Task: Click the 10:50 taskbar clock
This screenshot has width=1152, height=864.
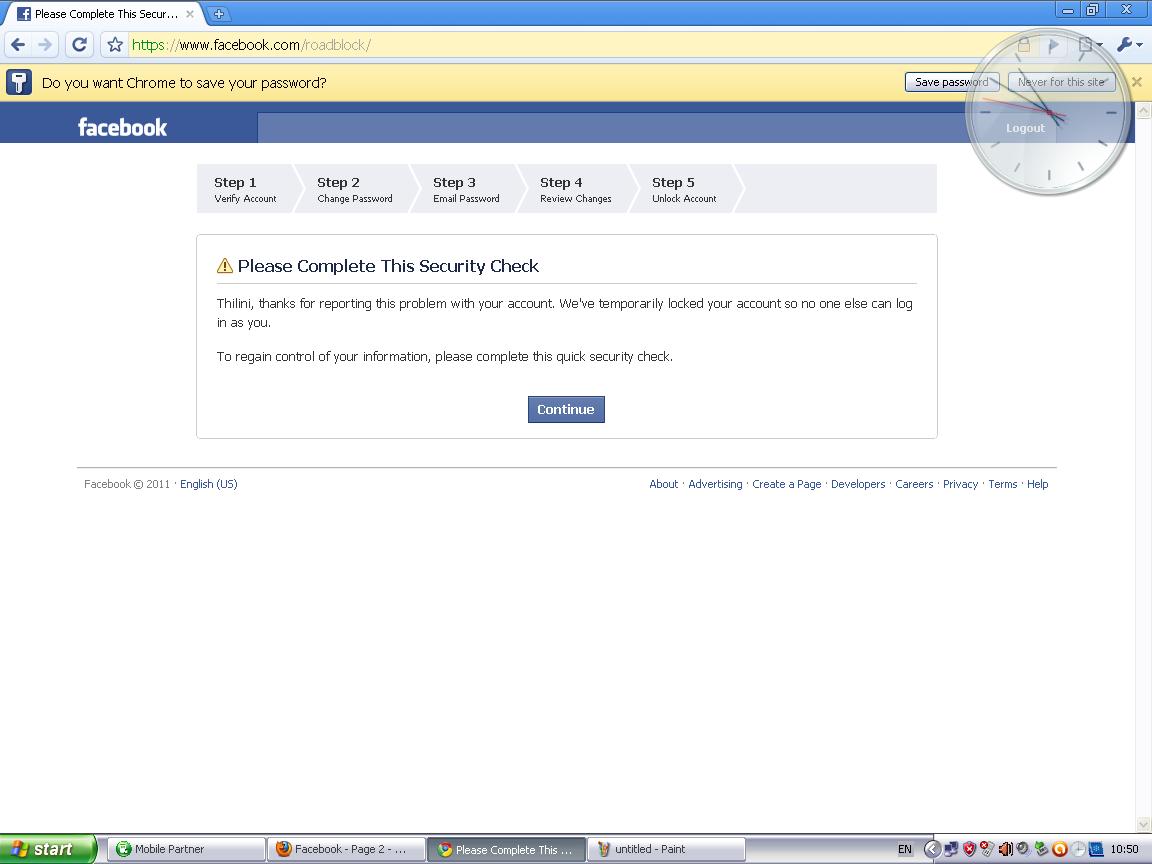Action: 1124,849
